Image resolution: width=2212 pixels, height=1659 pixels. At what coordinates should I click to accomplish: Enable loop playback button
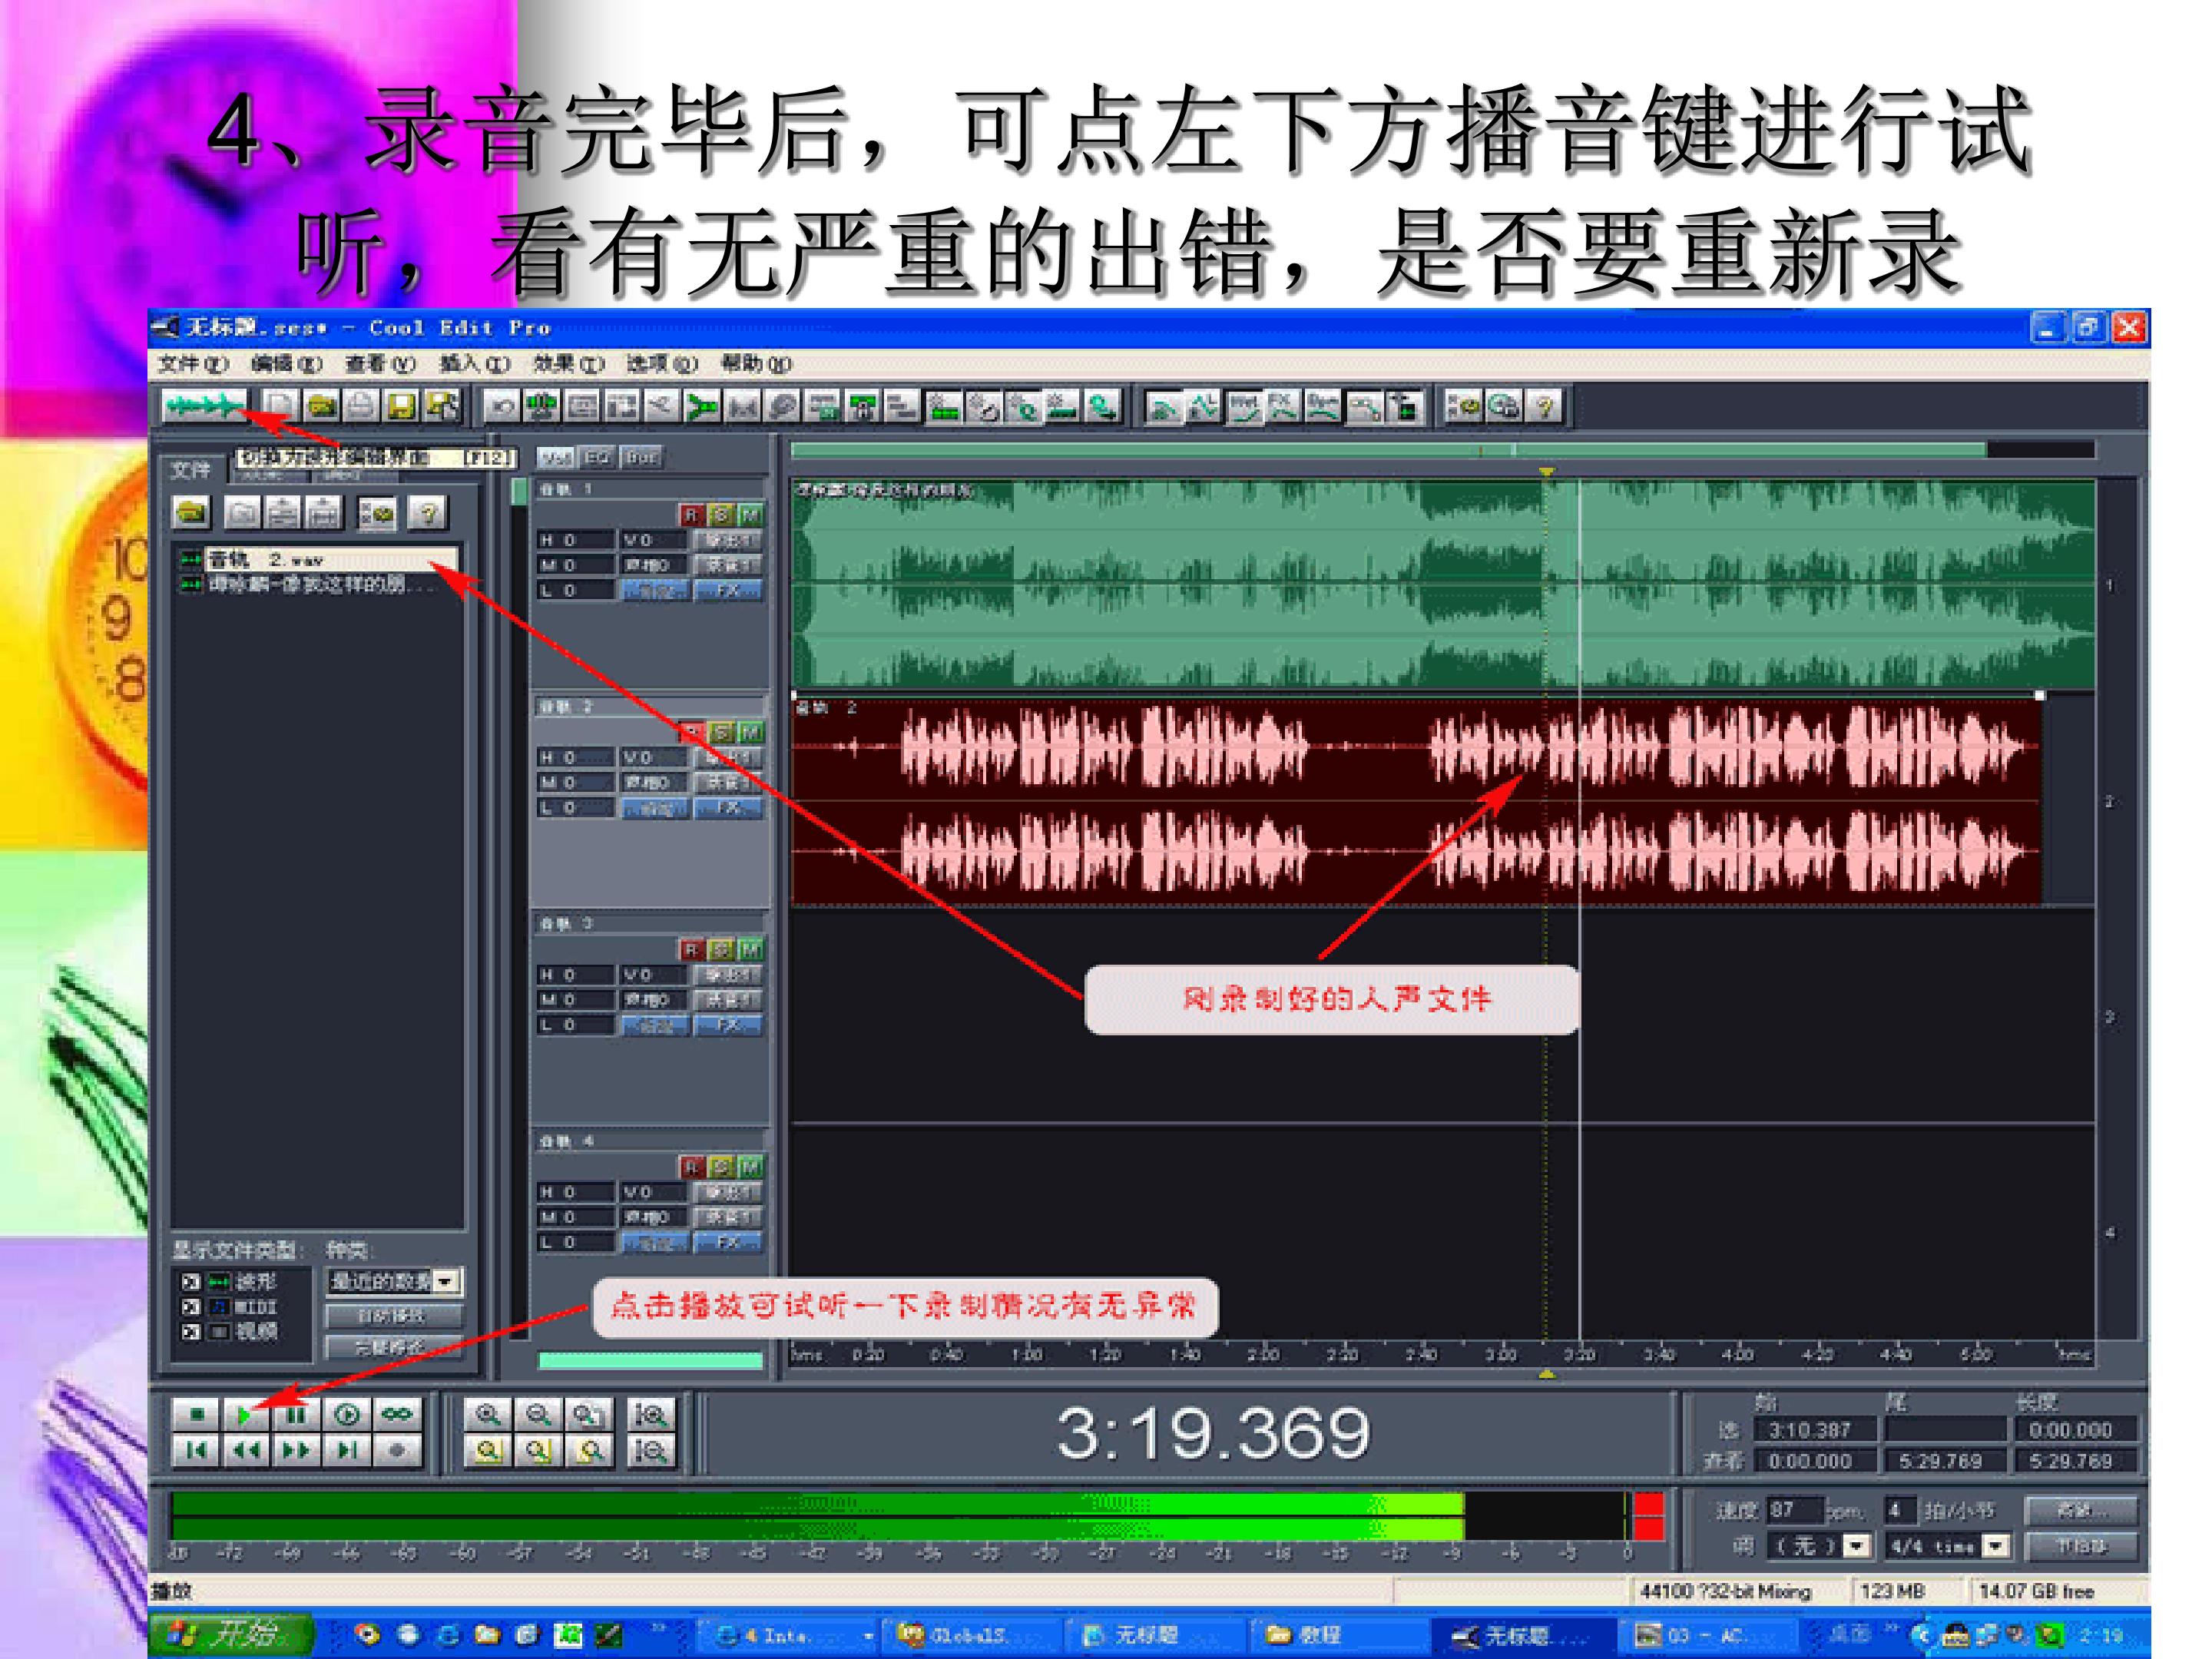(x=397, y=1414)
